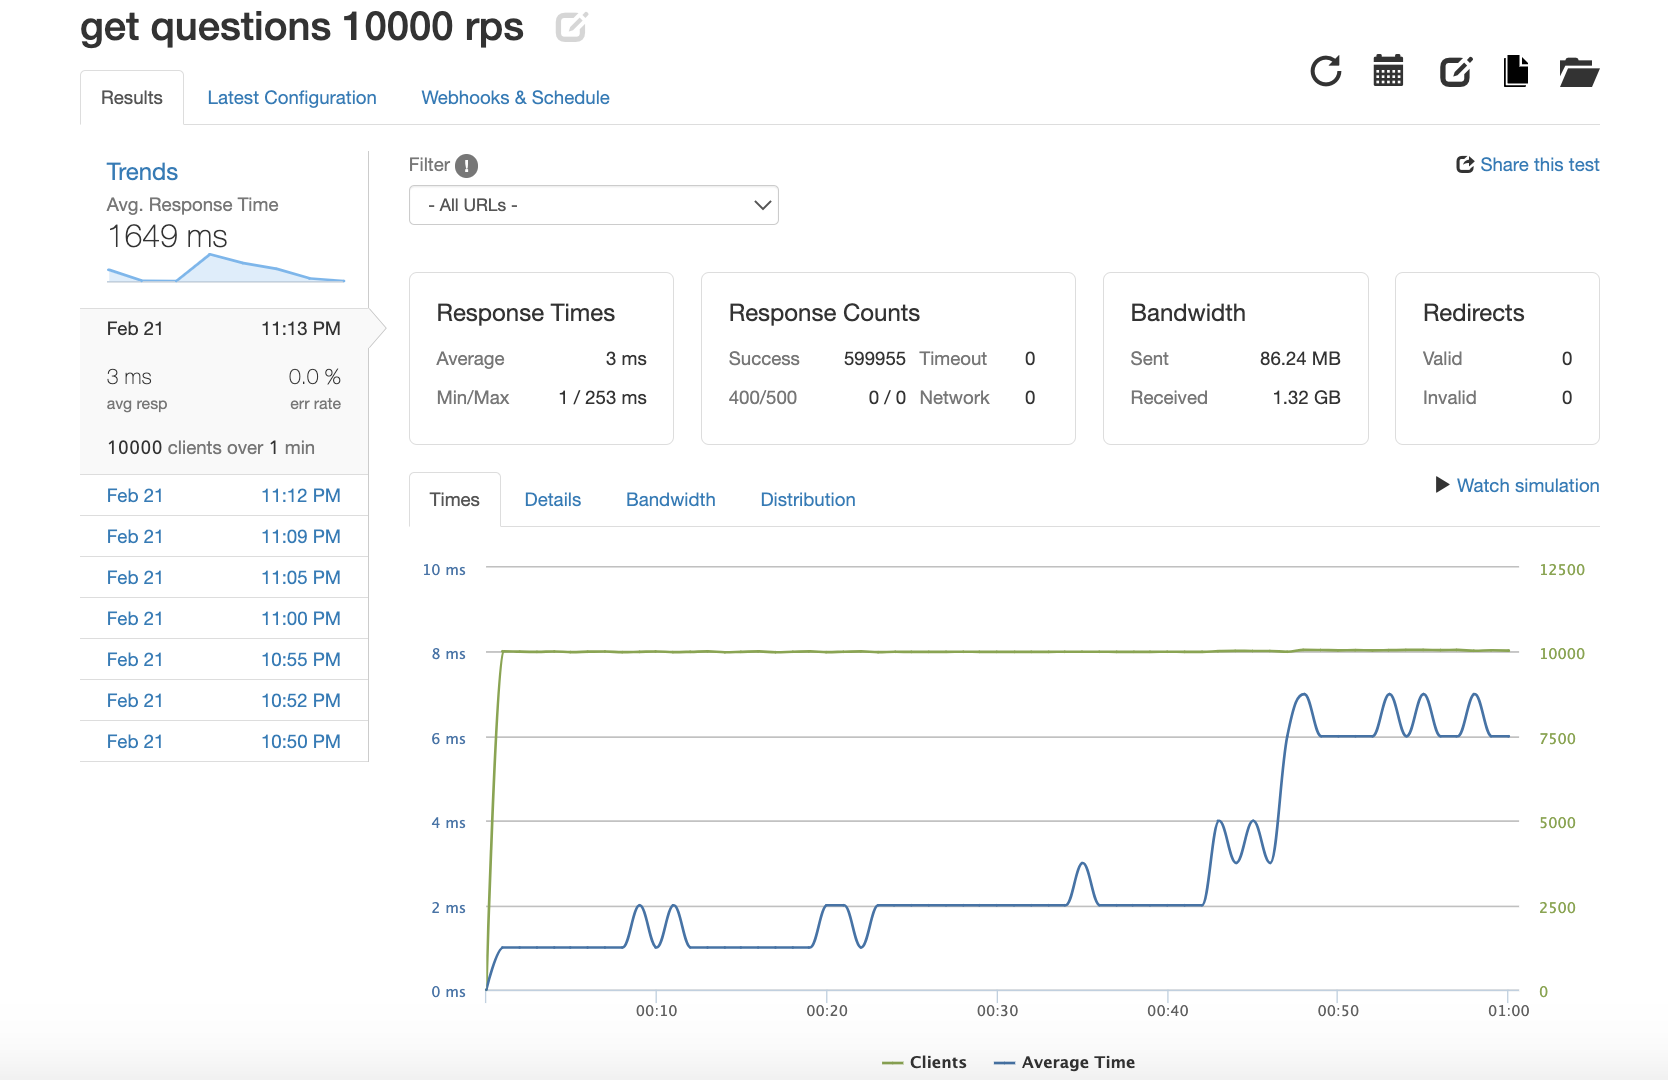Viewport: 1668px width, 1080px height.
Task: Open the folder icon in toolbar
Action: point(1579,72)
